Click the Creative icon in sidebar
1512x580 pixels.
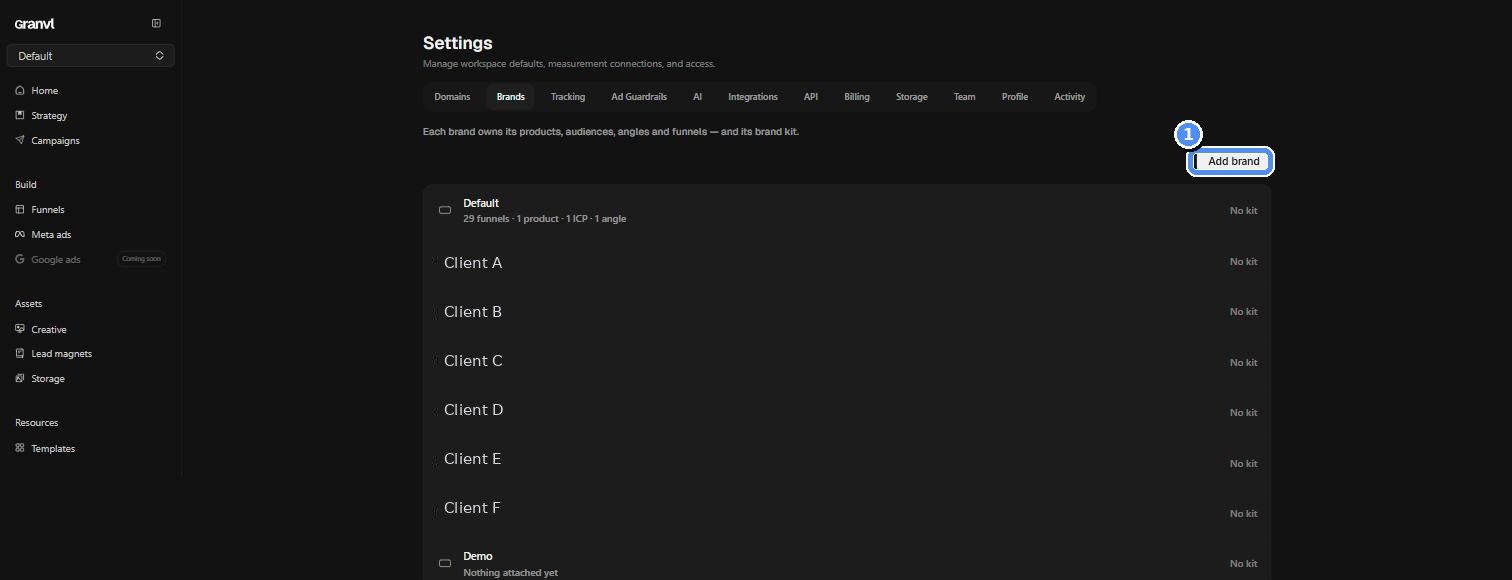coord(20,329)
